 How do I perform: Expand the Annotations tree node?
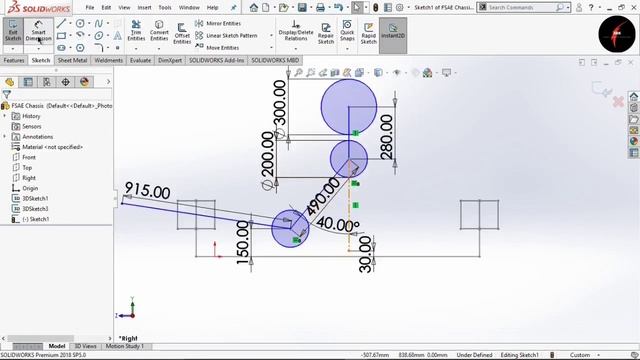coord(5,137)
